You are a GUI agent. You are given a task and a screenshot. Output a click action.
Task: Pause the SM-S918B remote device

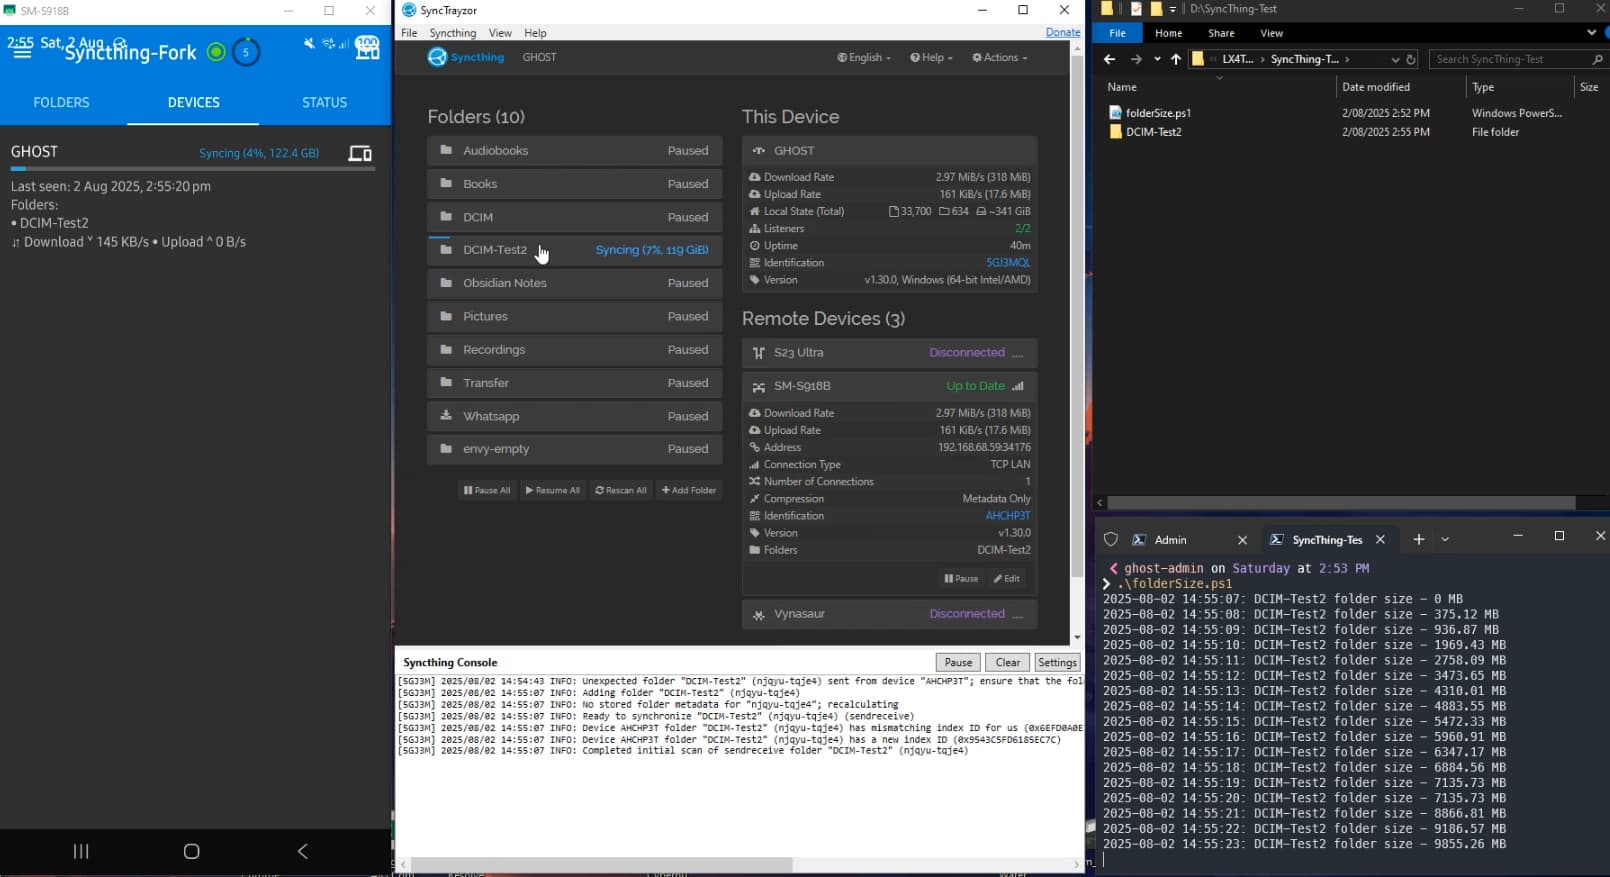coord(961,578)
